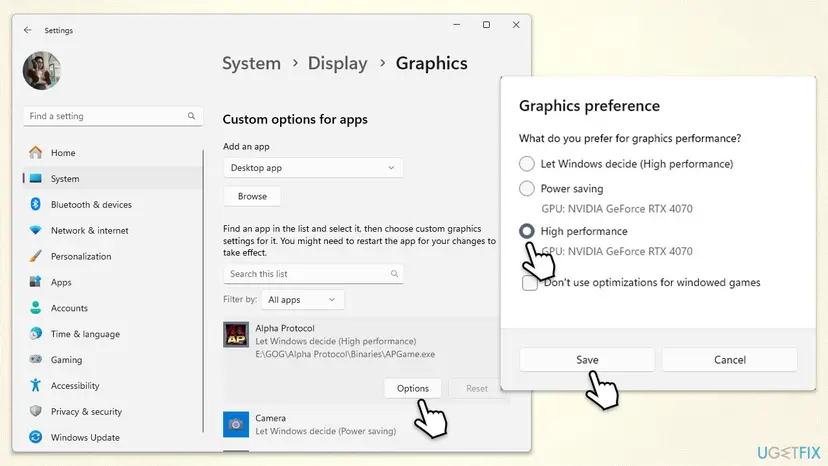The width and height of the screenshot is (828, 466).
Task: Click the System monitor icon
Action: tap(35, 179)
